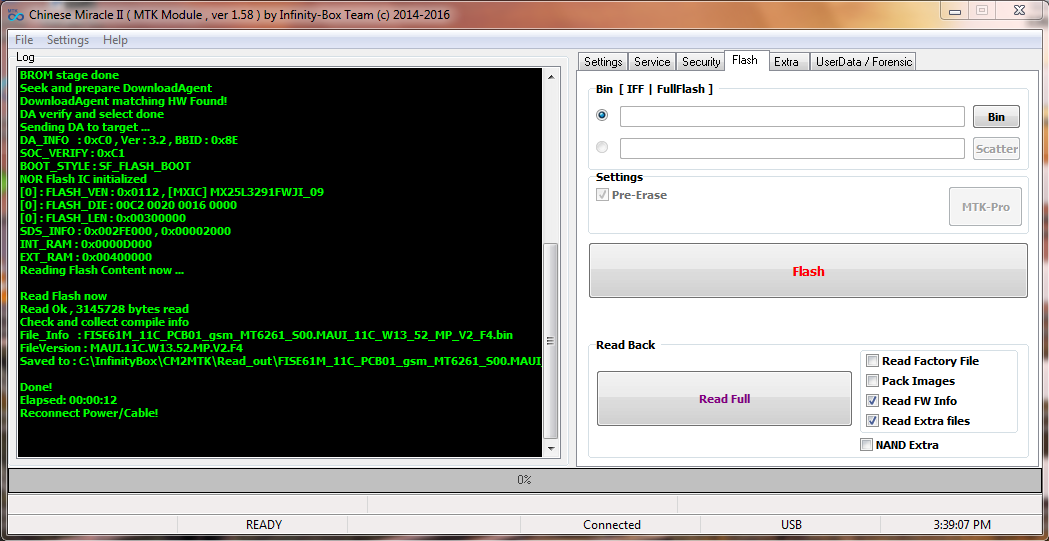This screenshot has width=1049, height=541.
Task: Switch to the Service tab
Action: pyautogui.click(x=652, y=62)
